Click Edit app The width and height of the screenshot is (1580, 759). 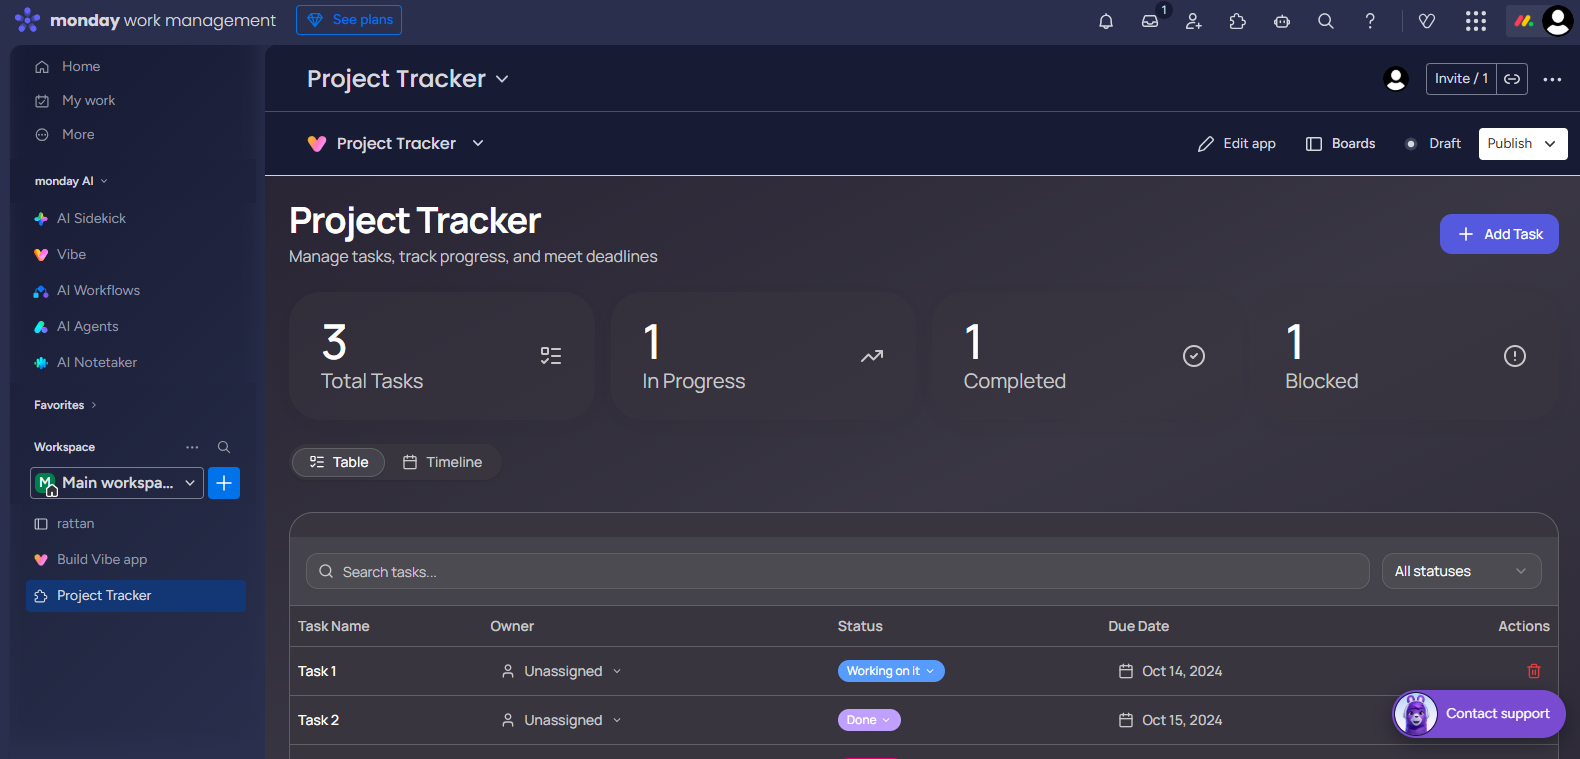(x=1237, y=144)
